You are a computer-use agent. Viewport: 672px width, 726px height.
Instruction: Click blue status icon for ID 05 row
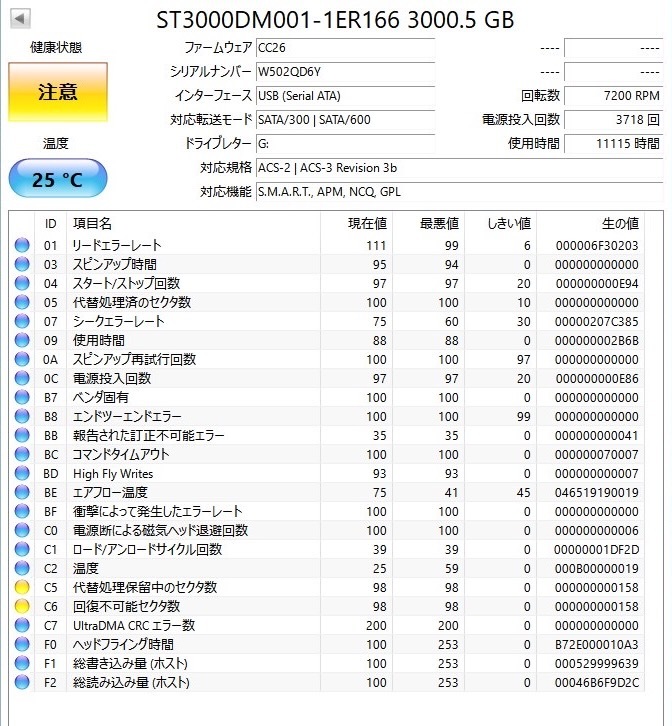[x=22, y=302]
